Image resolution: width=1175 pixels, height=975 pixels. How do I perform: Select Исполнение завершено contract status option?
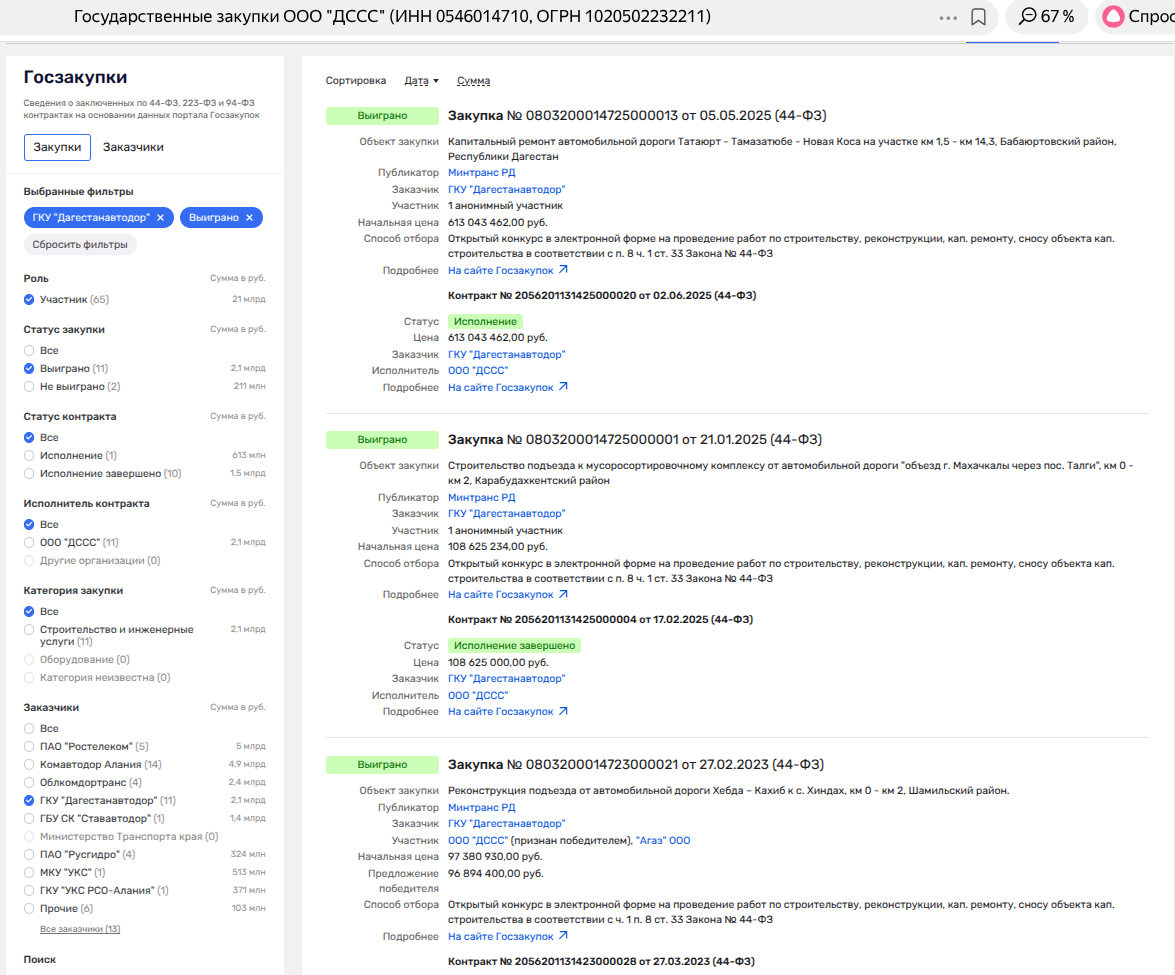point(30,474)
